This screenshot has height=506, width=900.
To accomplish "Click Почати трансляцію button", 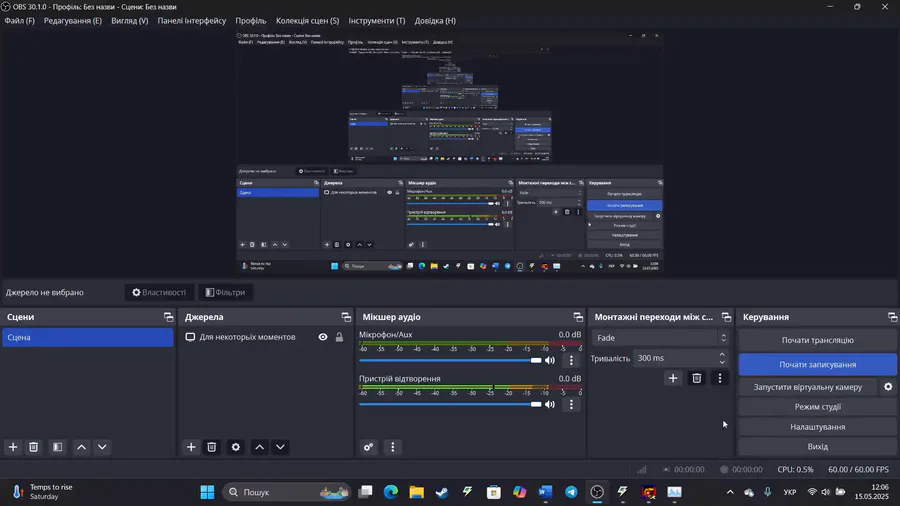I will 817,340.
